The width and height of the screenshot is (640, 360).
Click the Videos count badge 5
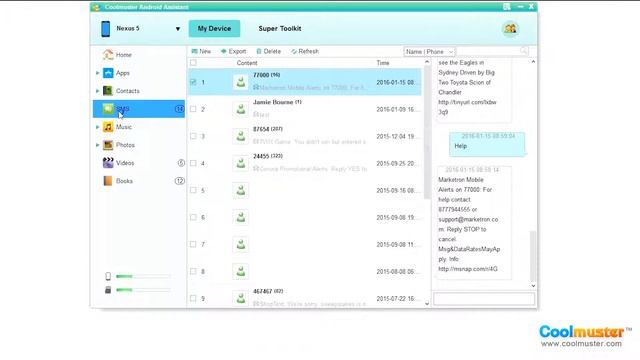(x=181, y=163)
